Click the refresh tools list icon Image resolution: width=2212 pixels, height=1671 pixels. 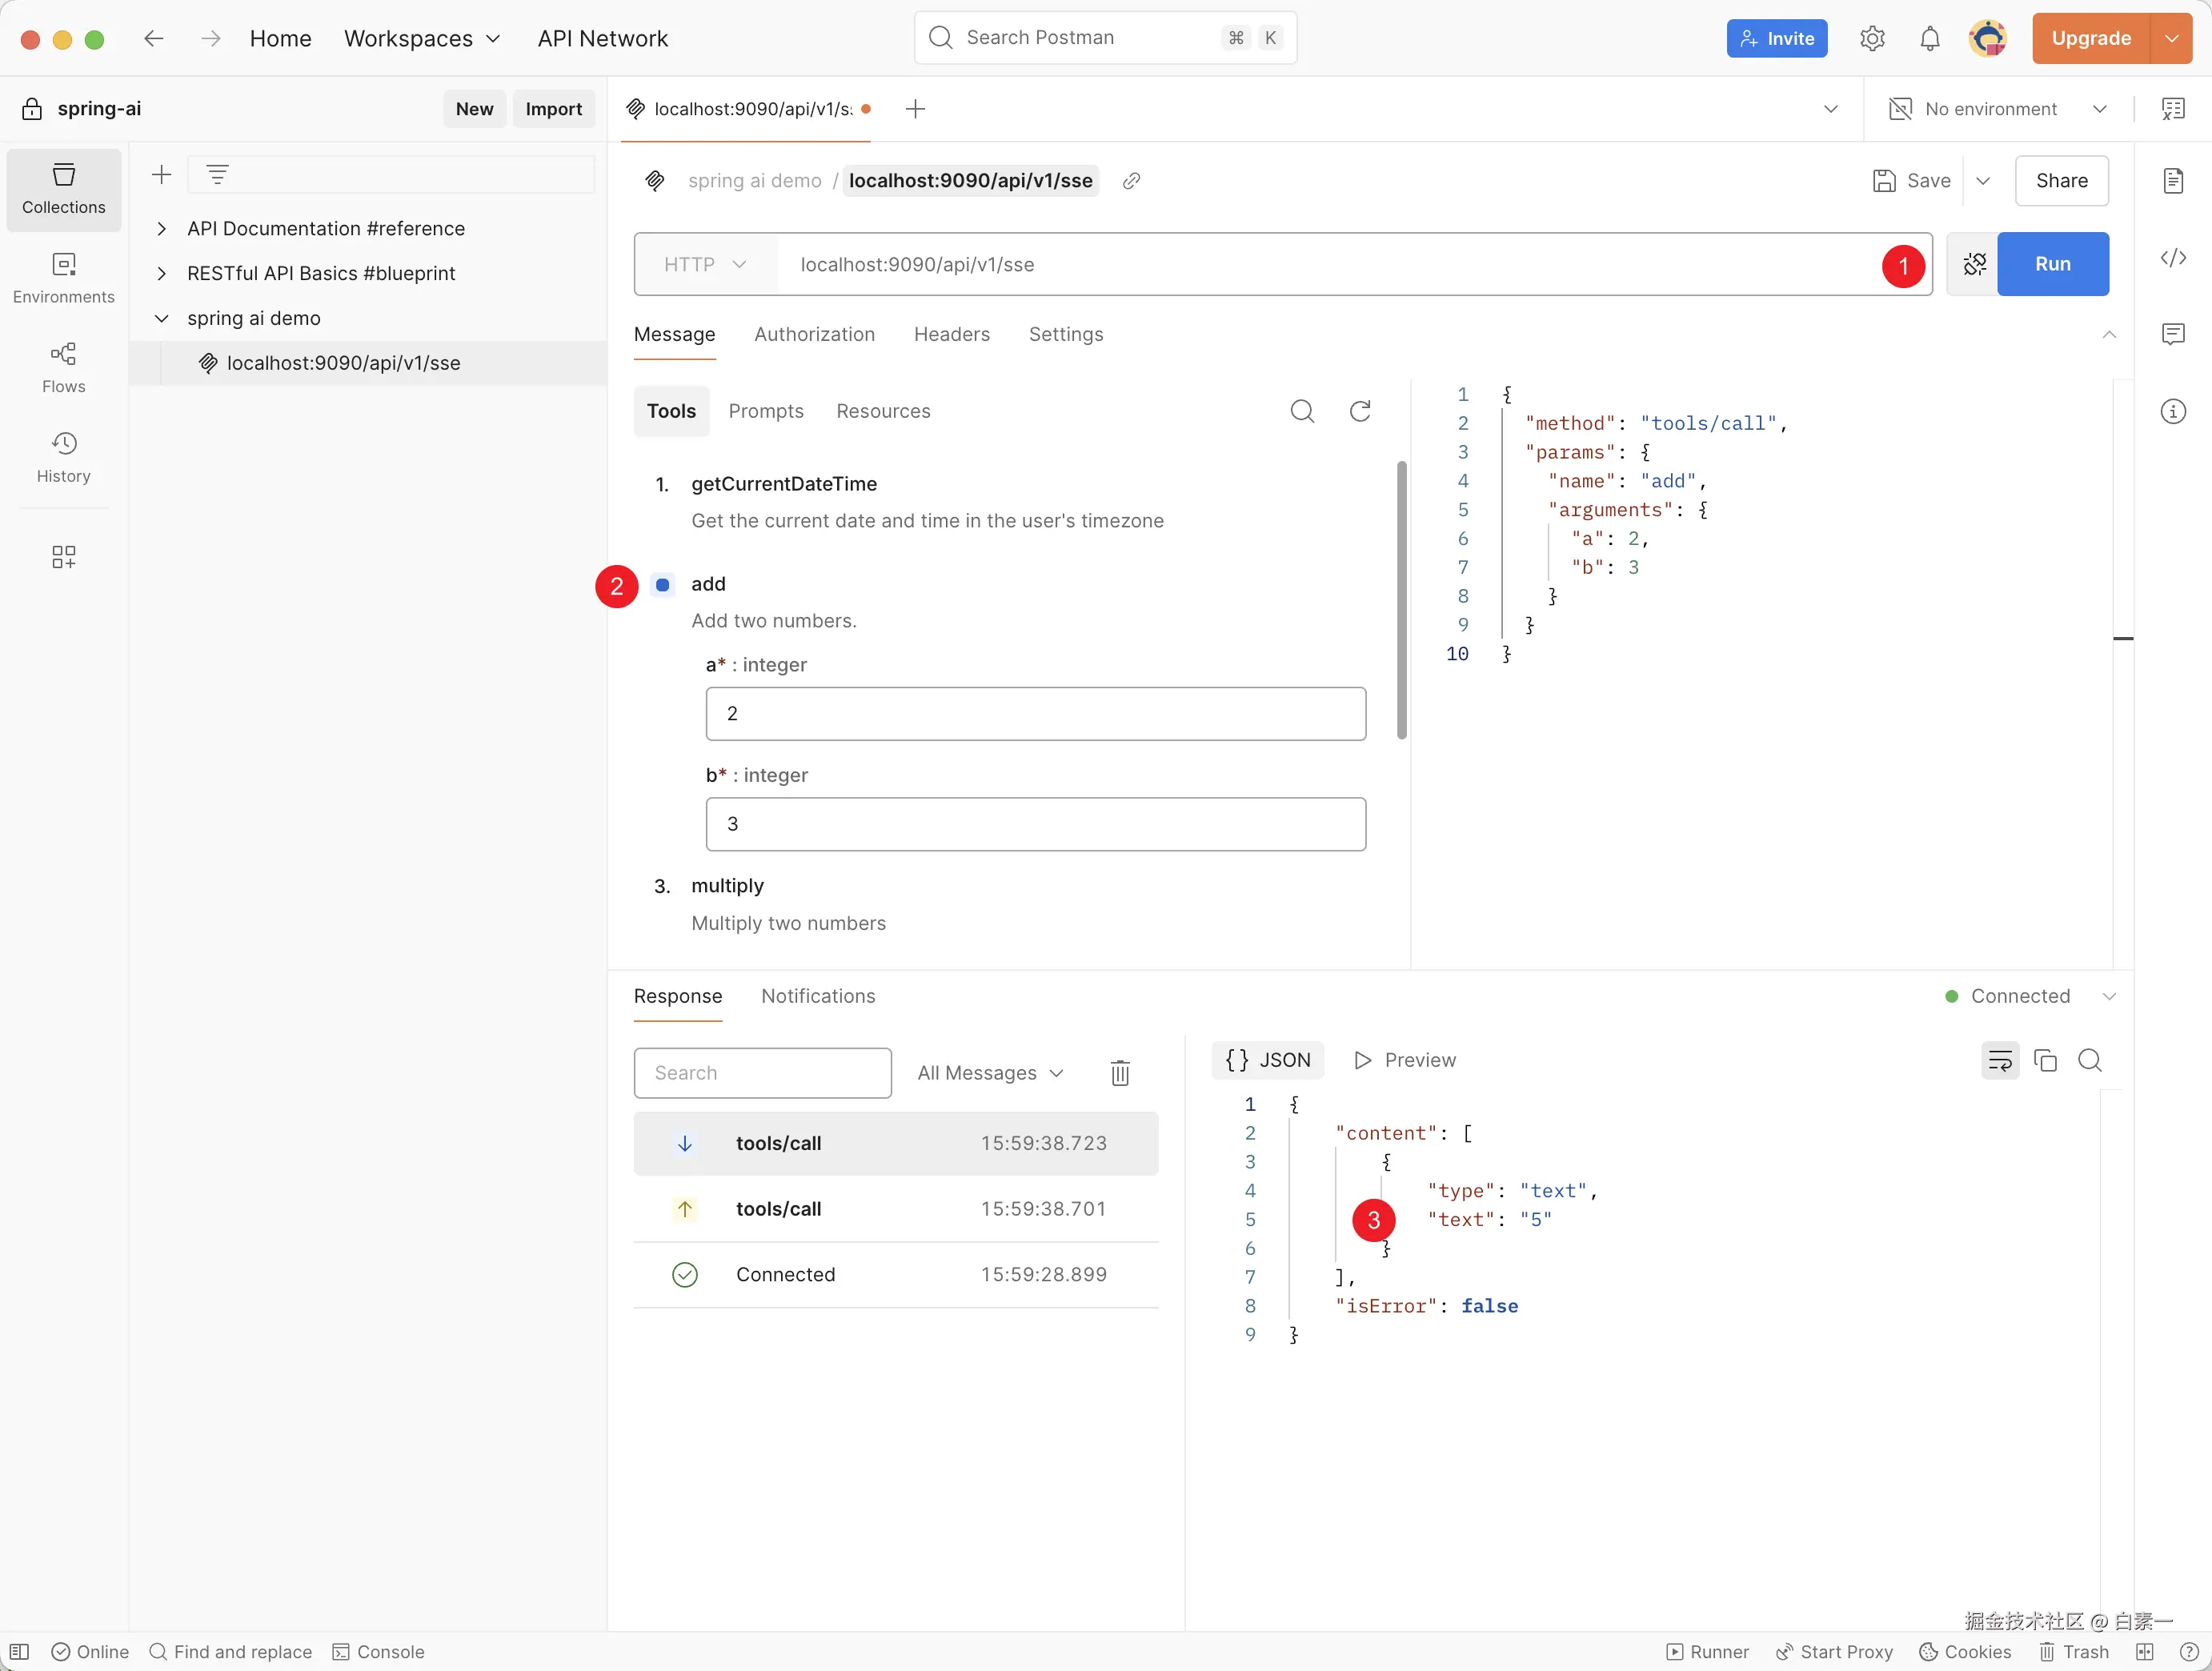pyautogui.click(x=1360, y=411)
